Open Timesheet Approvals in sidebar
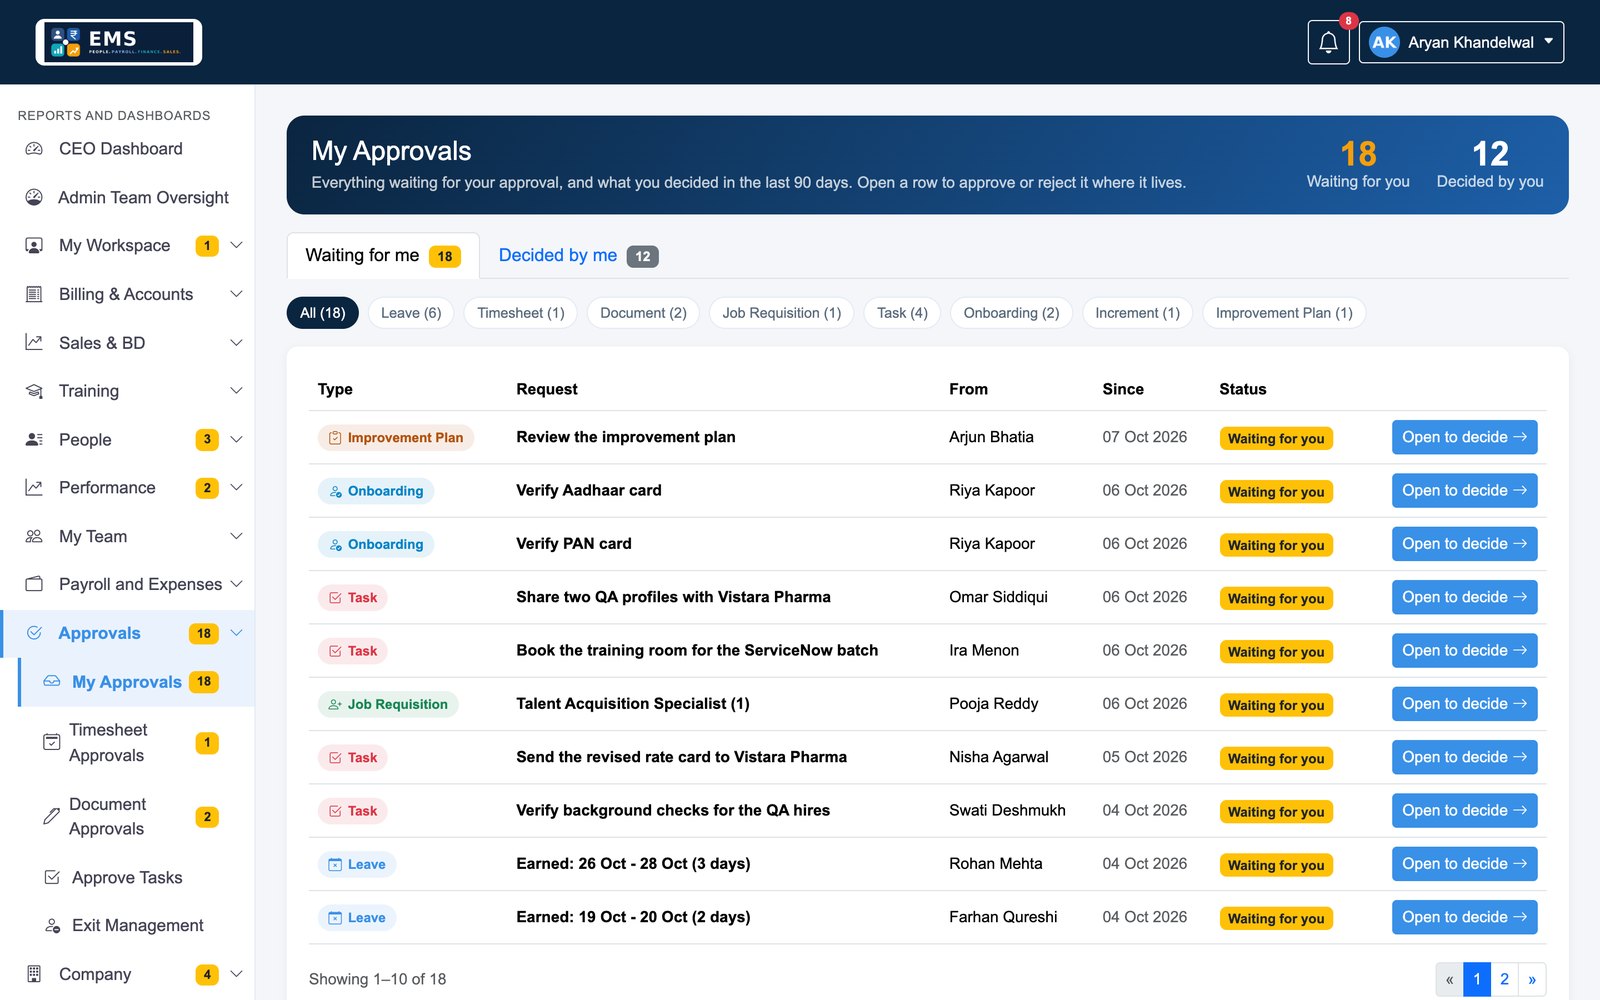Screen dimensions: 1600x1000 (127, 743)
